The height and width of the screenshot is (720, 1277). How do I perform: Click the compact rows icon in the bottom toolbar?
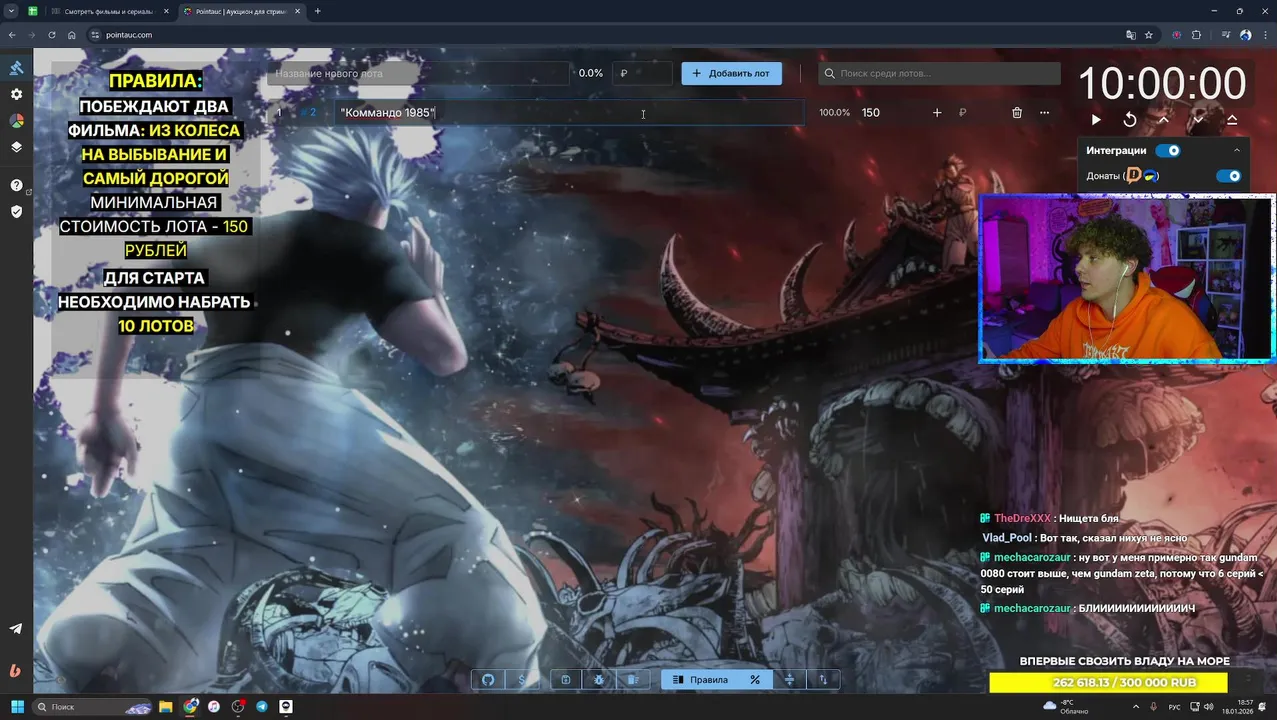click(790, 680)
